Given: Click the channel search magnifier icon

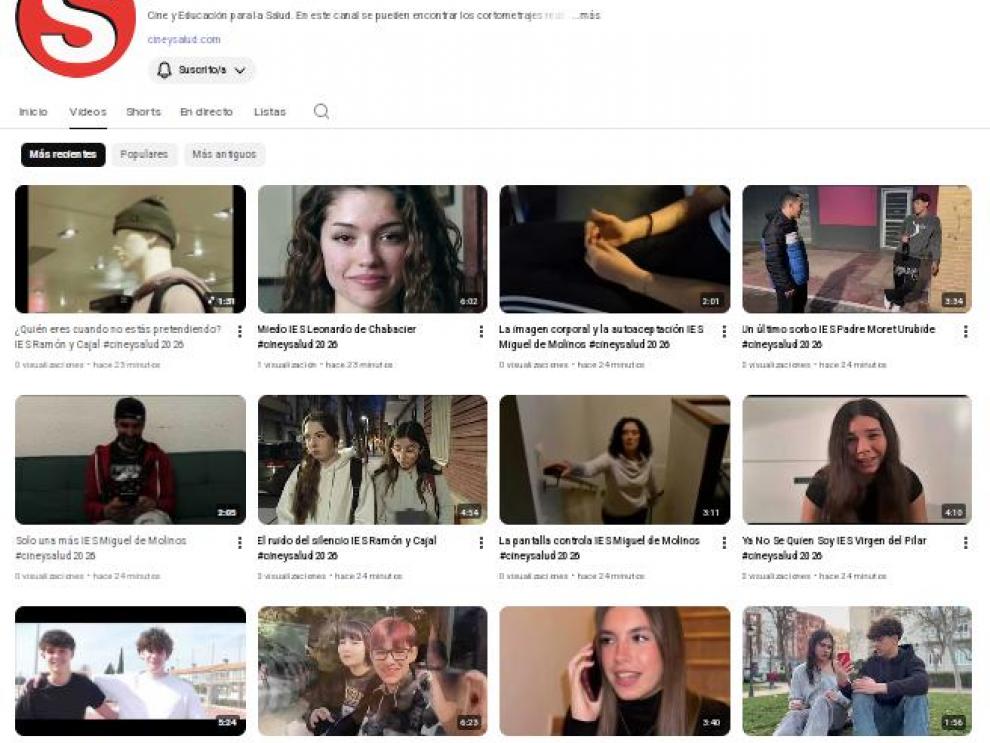Looking at the screenshot, I should 321,112.
